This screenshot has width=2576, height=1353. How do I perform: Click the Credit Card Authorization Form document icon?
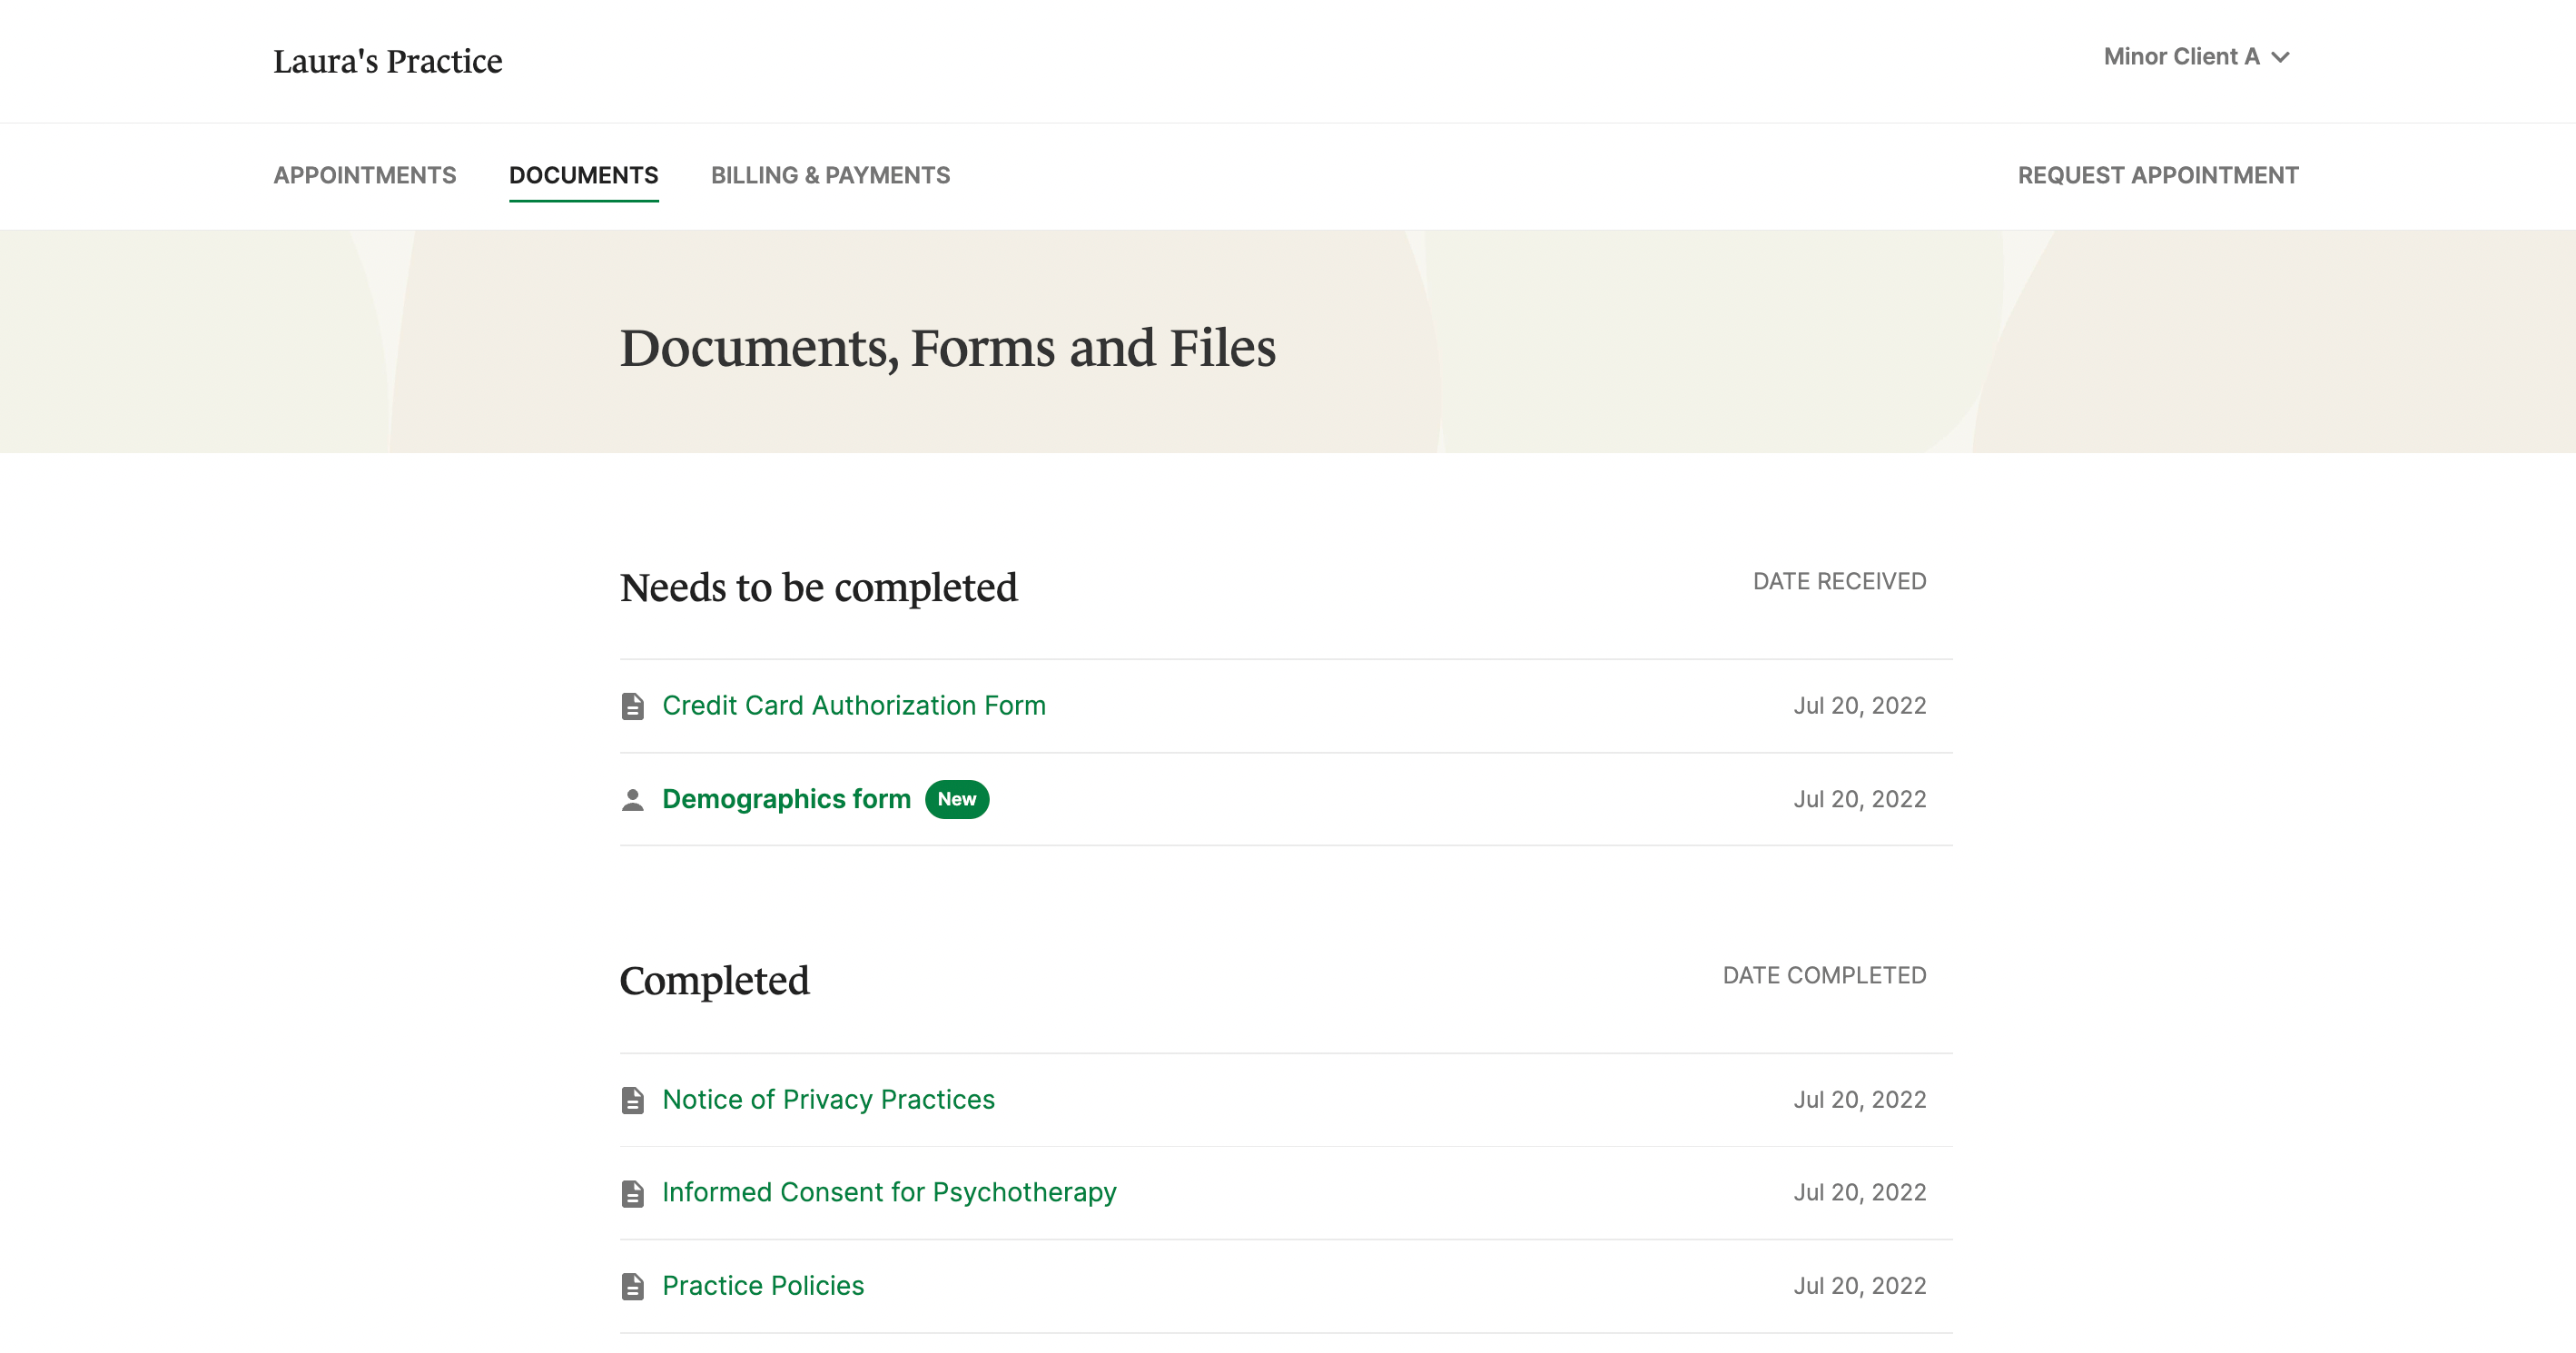point(632,706)
